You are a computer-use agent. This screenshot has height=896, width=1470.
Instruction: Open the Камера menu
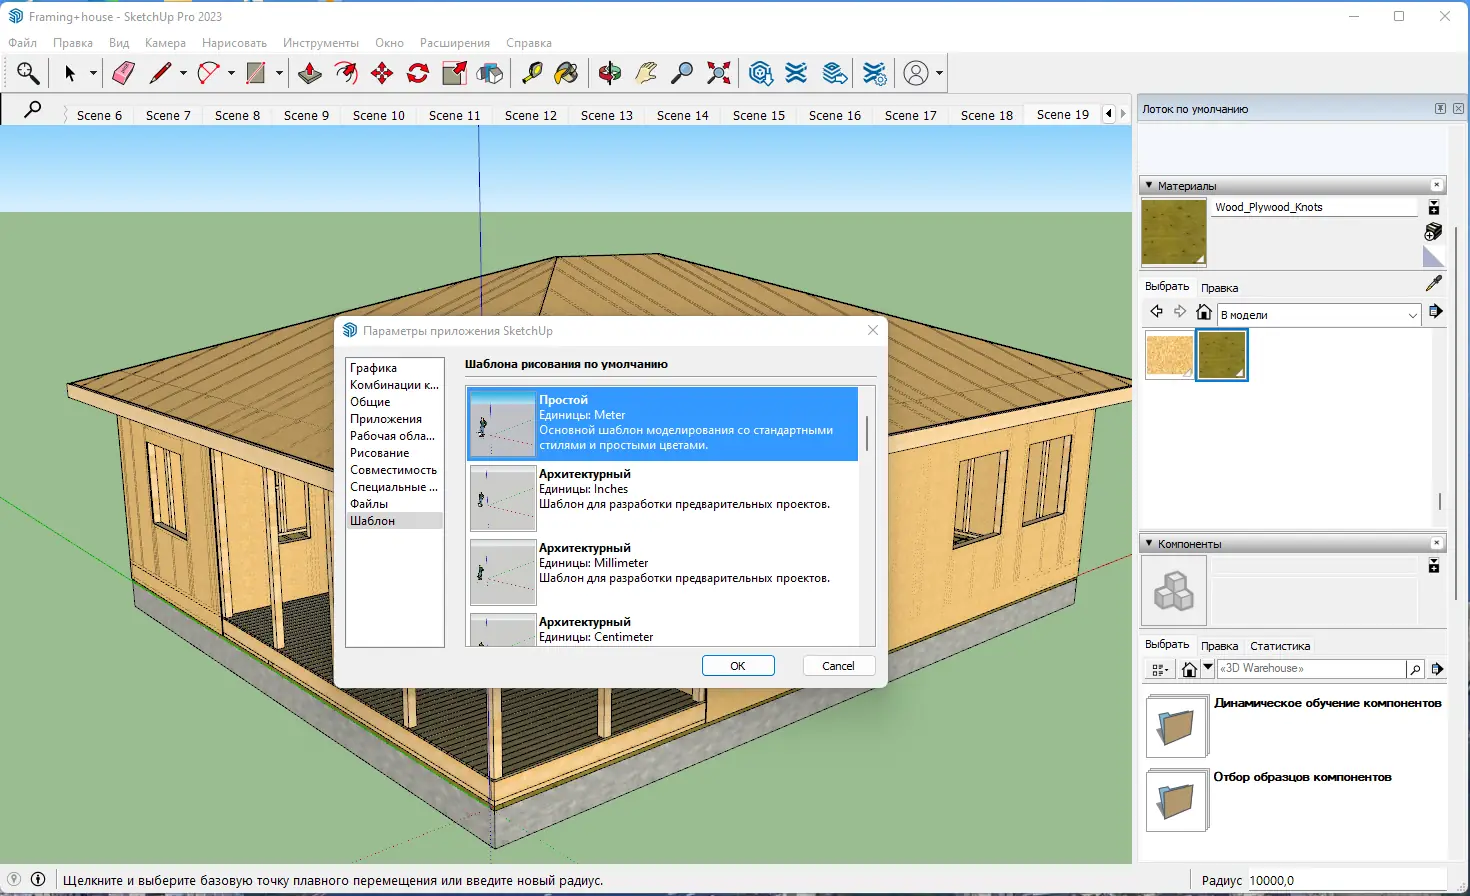[165, 43]
